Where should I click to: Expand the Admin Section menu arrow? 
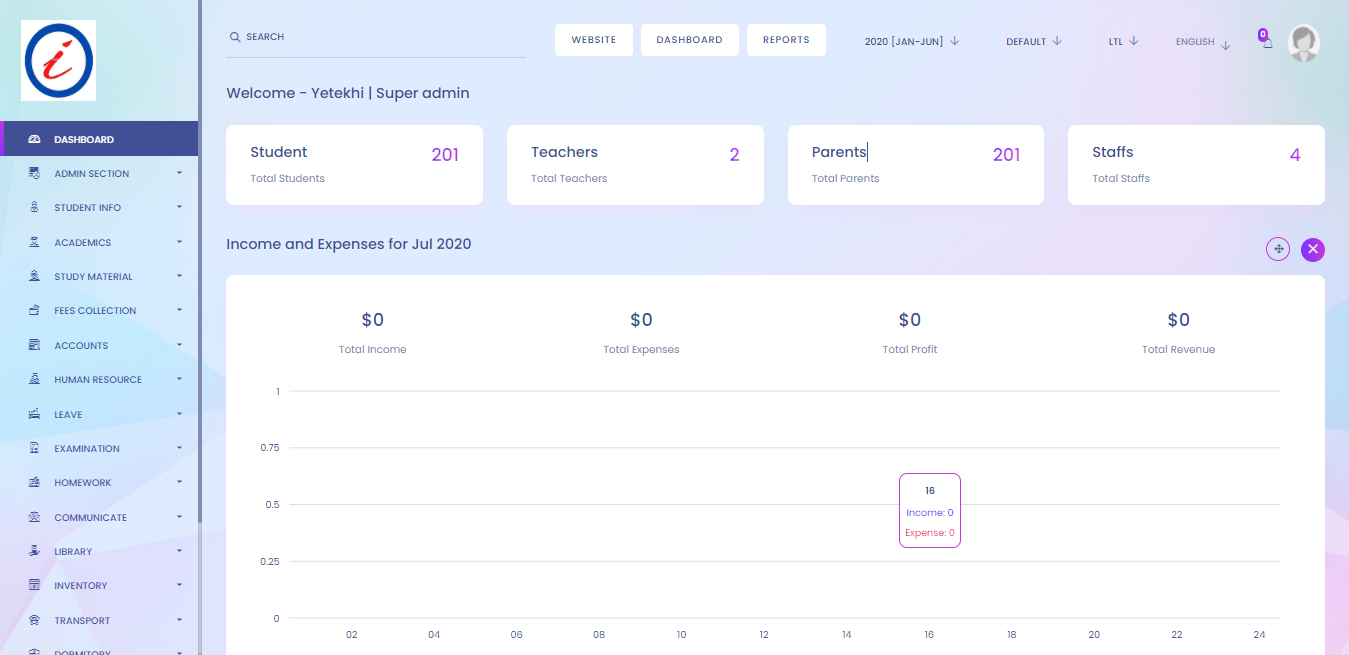(x=179, y=173)
